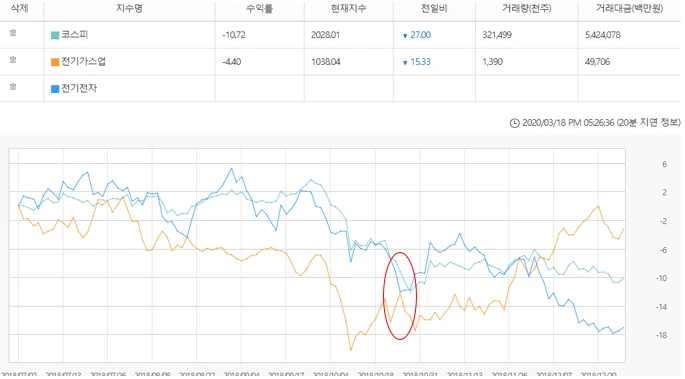
Task: Click the 거래량(천주) column header
Action: pyautogui.click(x=527, y=9)
